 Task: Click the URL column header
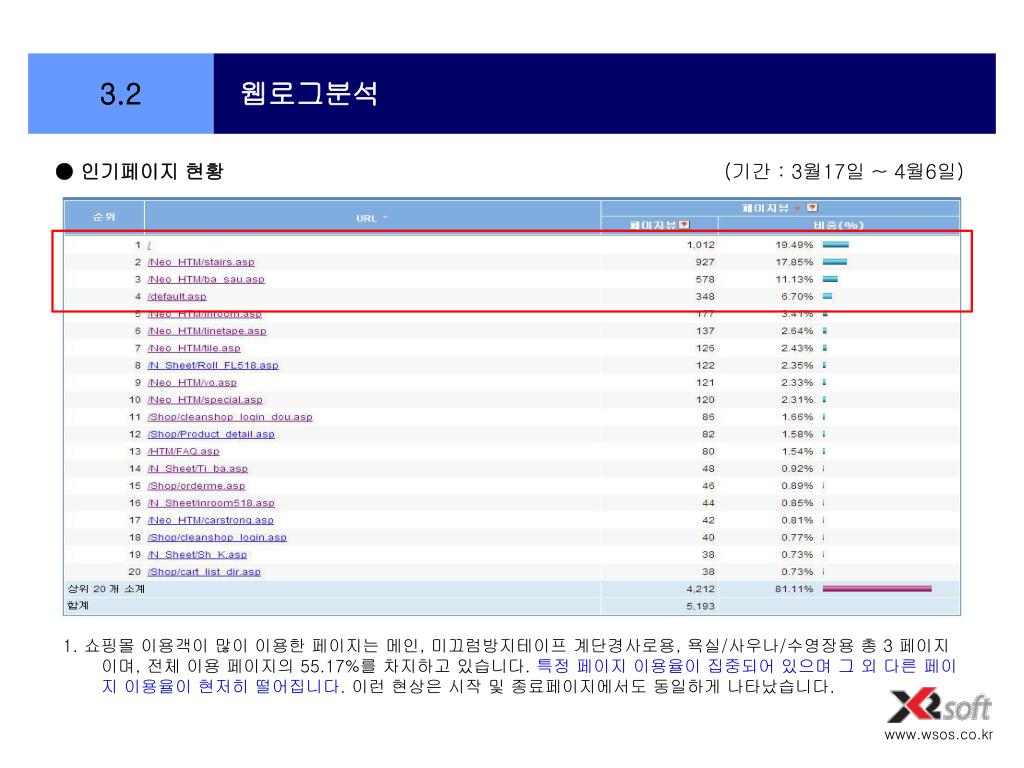click(366, 218)
